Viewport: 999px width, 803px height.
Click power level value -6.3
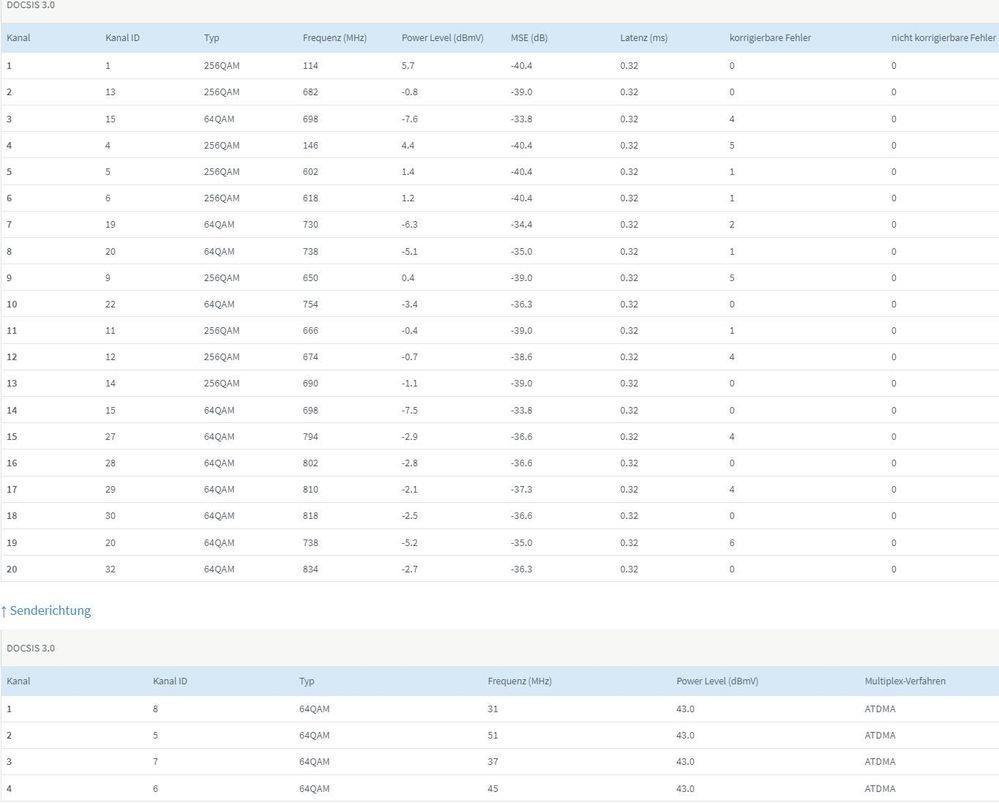coord(410,224)
